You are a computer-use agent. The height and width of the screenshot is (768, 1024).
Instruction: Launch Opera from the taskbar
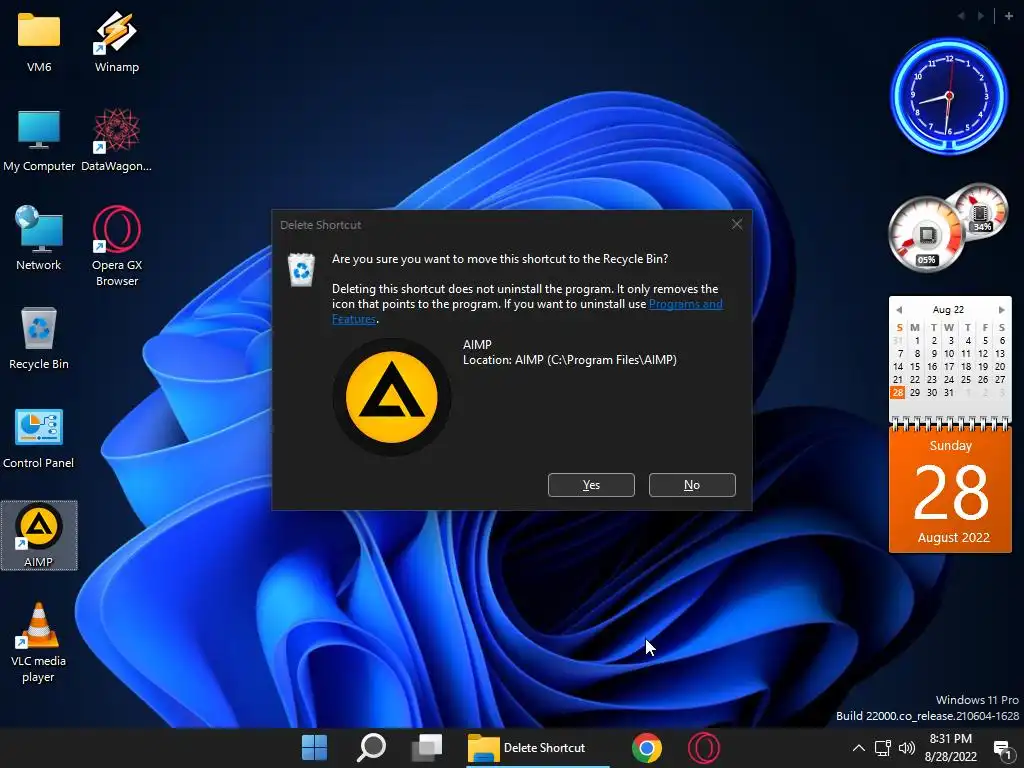[703, 748]
